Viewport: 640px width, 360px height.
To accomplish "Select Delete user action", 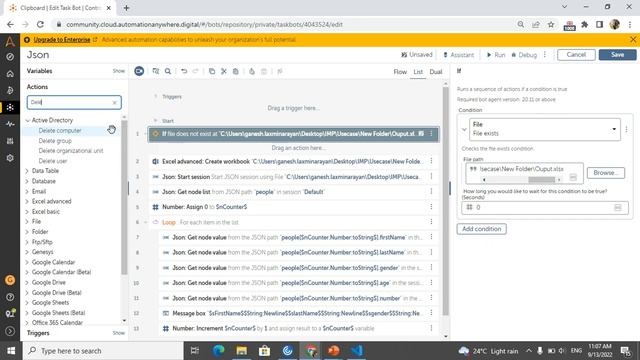I will click(53, 161).
